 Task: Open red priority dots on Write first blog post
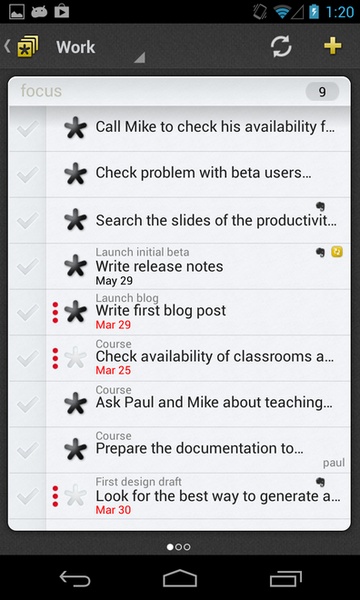click(55, 312)
